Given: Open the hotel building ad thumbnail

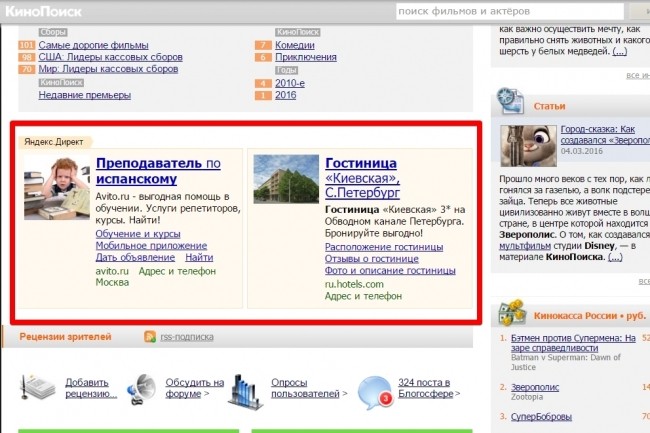Looking at the screenshot, I should click(286, 179).
